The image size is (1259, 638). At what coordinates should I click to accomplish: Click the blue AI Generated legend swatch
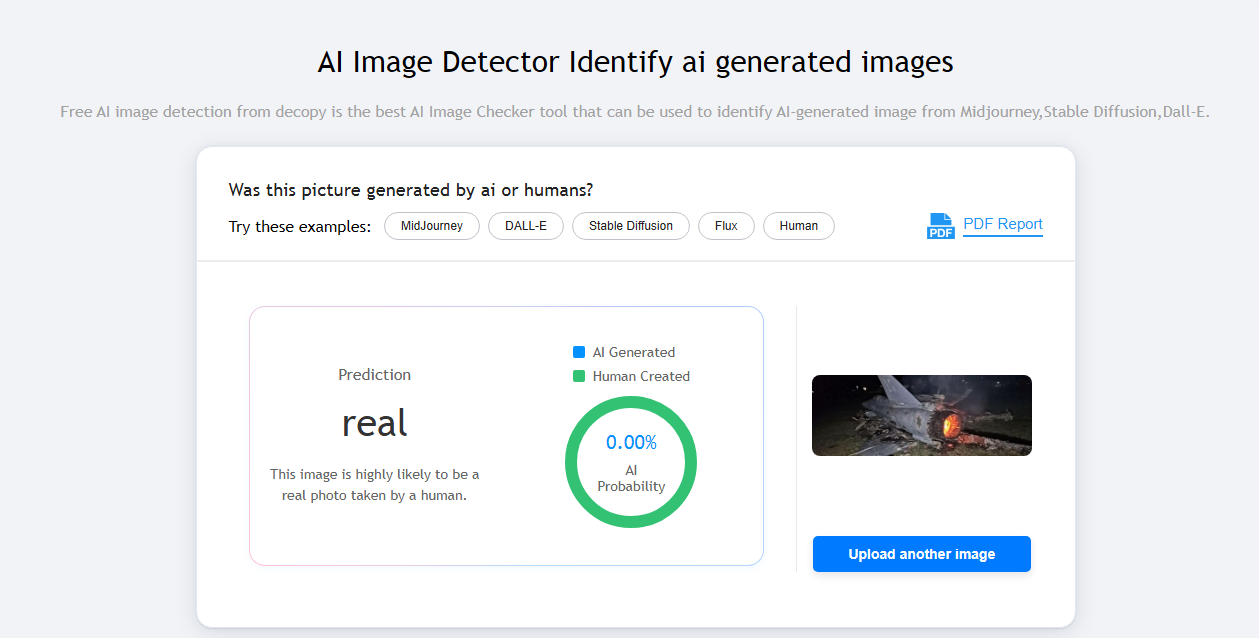579,352
